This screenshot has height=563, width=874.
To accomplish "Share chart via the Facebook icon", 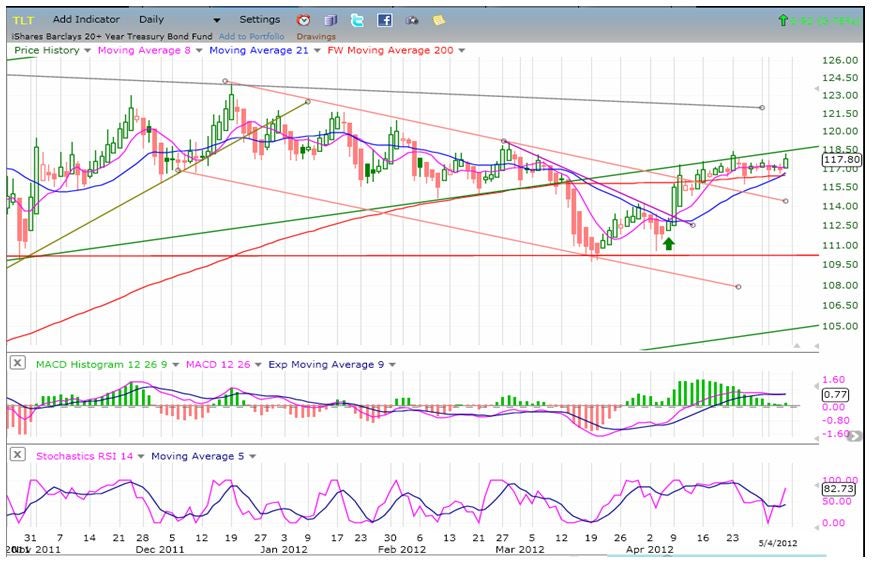I will 385,21.
